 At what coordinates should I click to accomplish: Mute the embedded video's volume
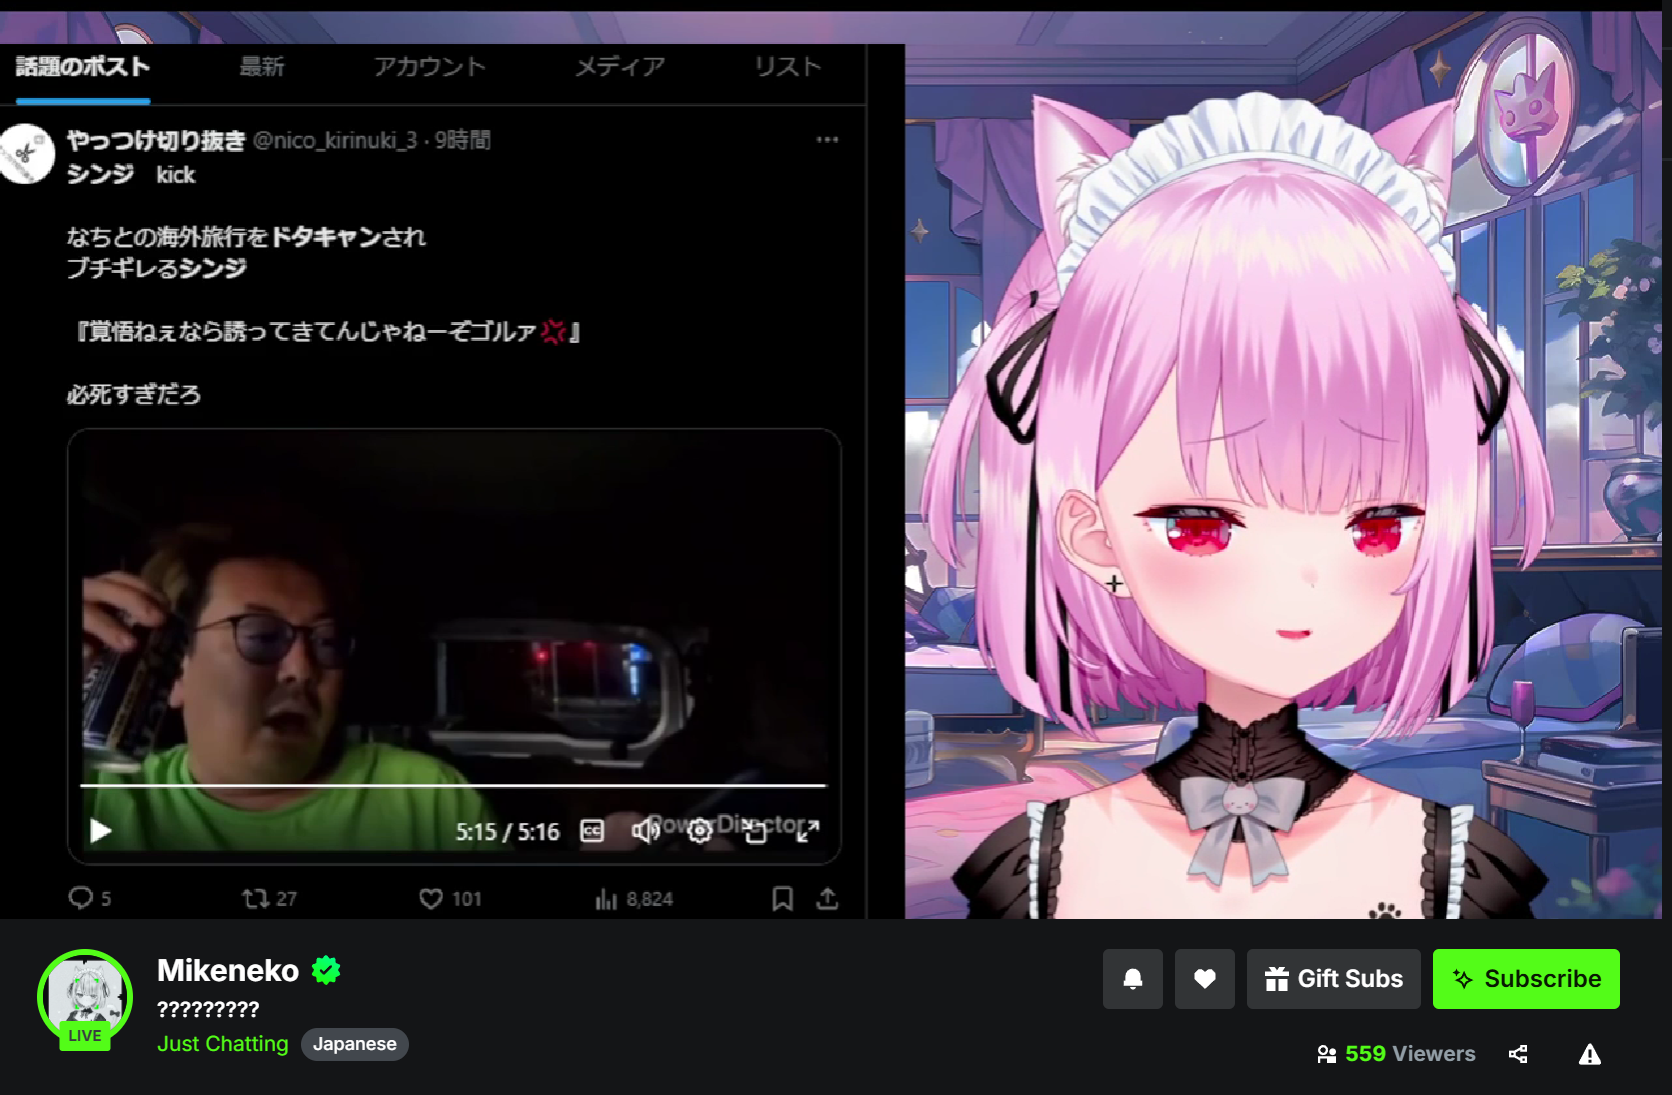tap(645, 830)
